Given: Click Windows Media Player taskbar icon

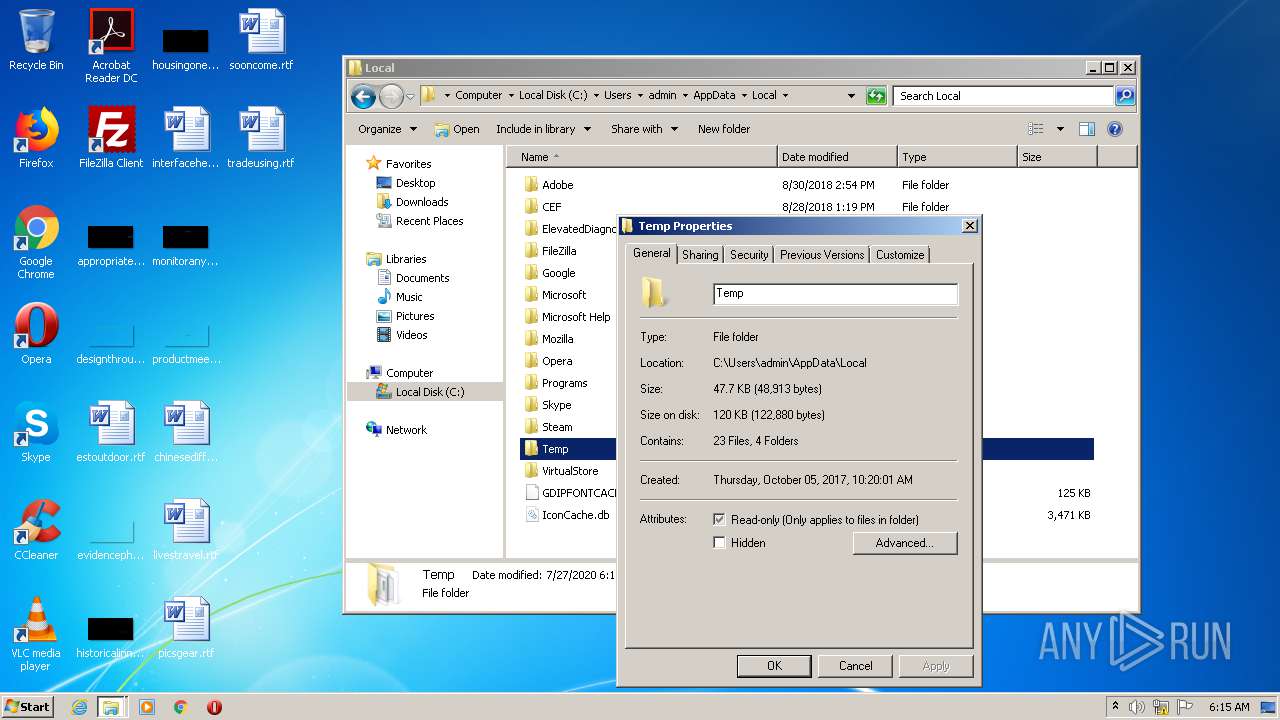Looking at the screenshot, I should 147,707.
